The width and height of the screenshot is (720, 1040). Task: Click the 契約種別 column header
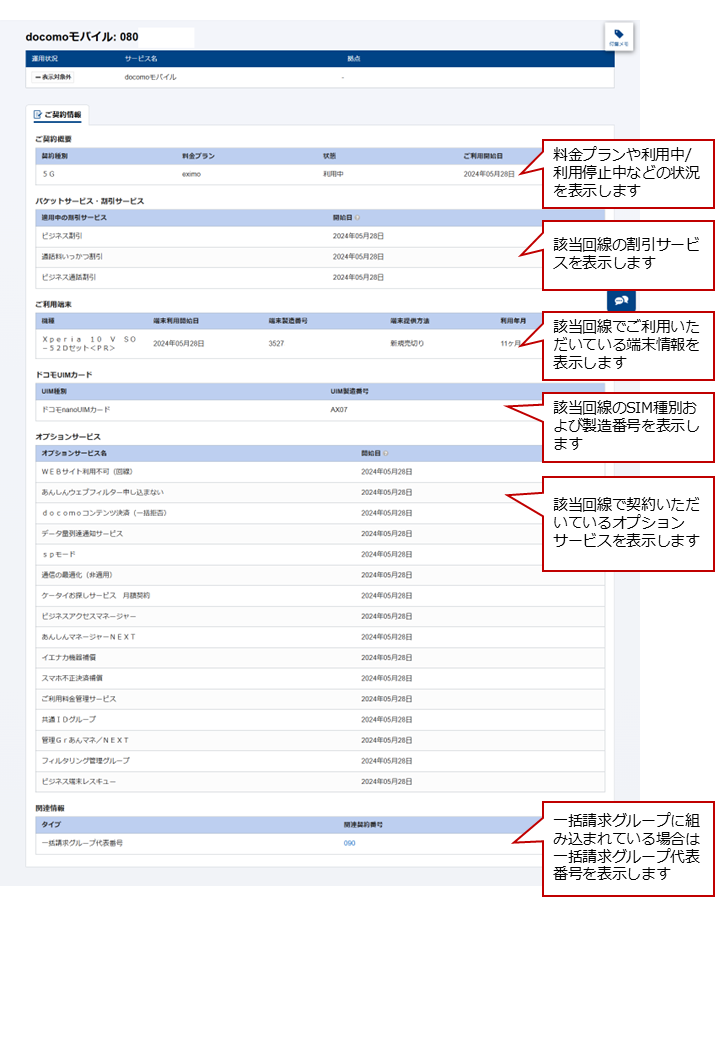click(54, 156)
